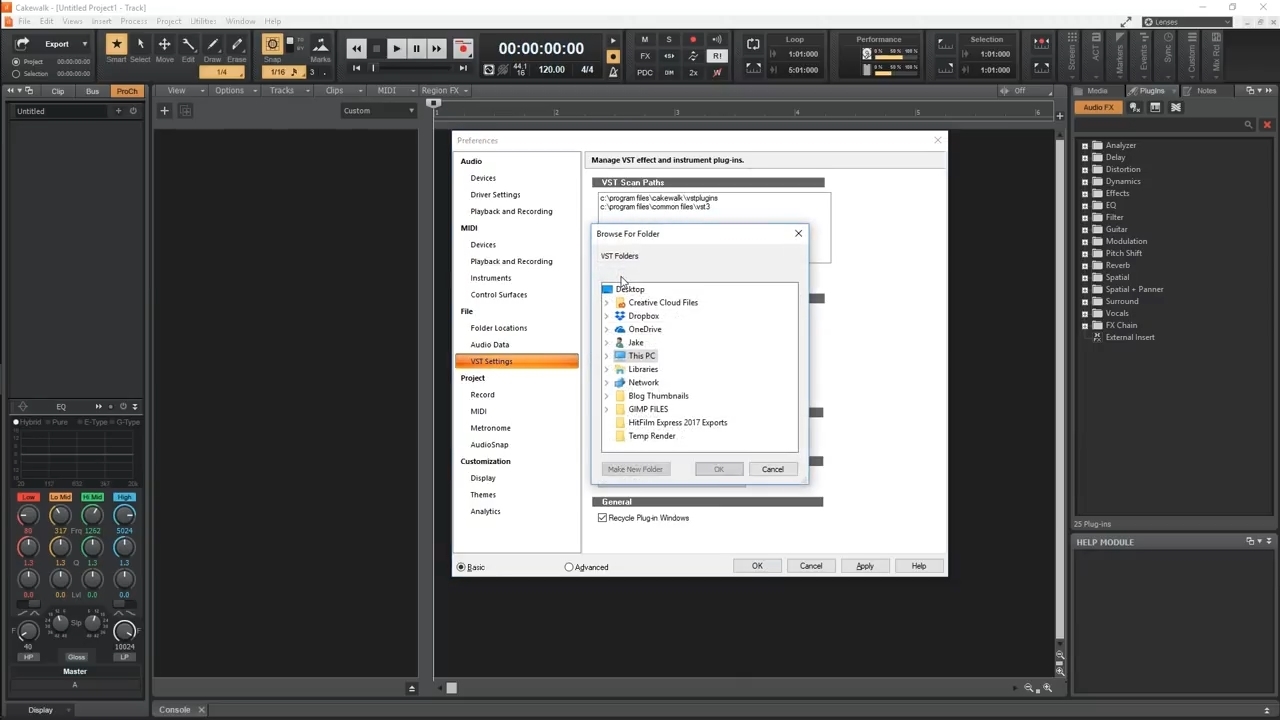Open Driver Settings in preferences list

pos(495,195)
